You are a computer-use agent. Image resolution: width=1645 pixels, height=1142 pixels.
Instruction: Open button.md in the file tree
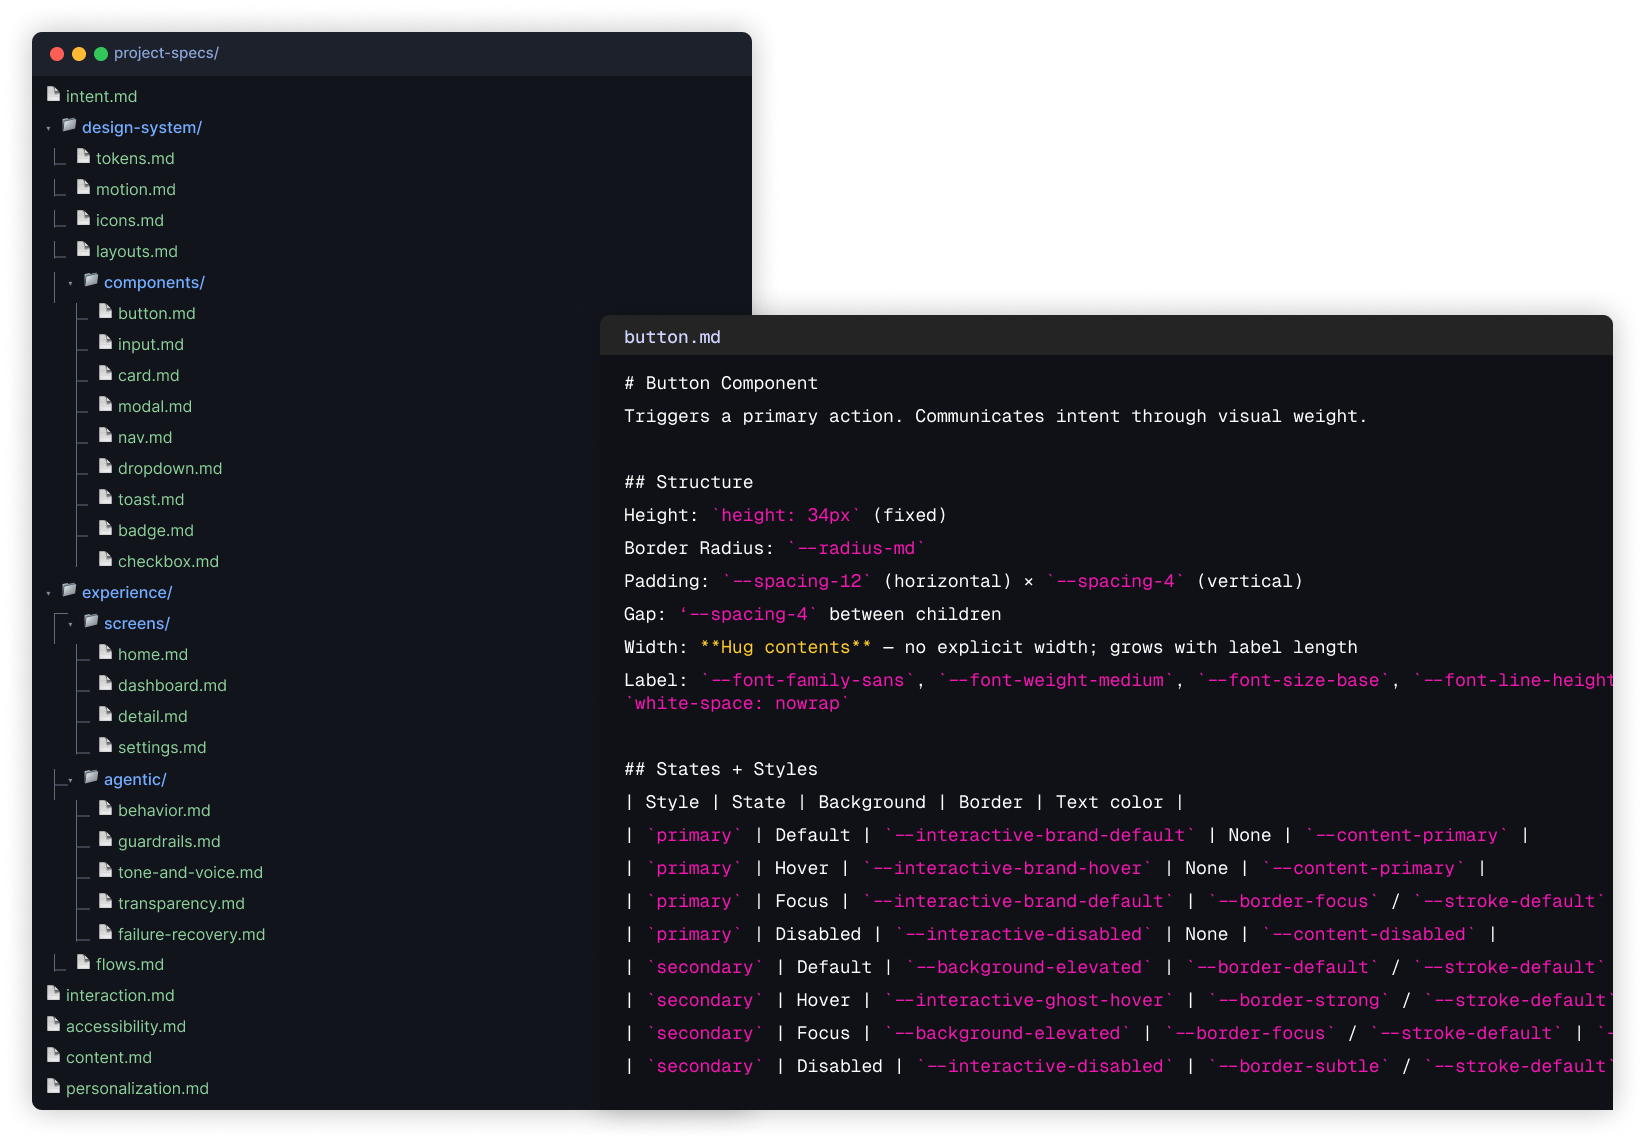(x=157, y=313)
